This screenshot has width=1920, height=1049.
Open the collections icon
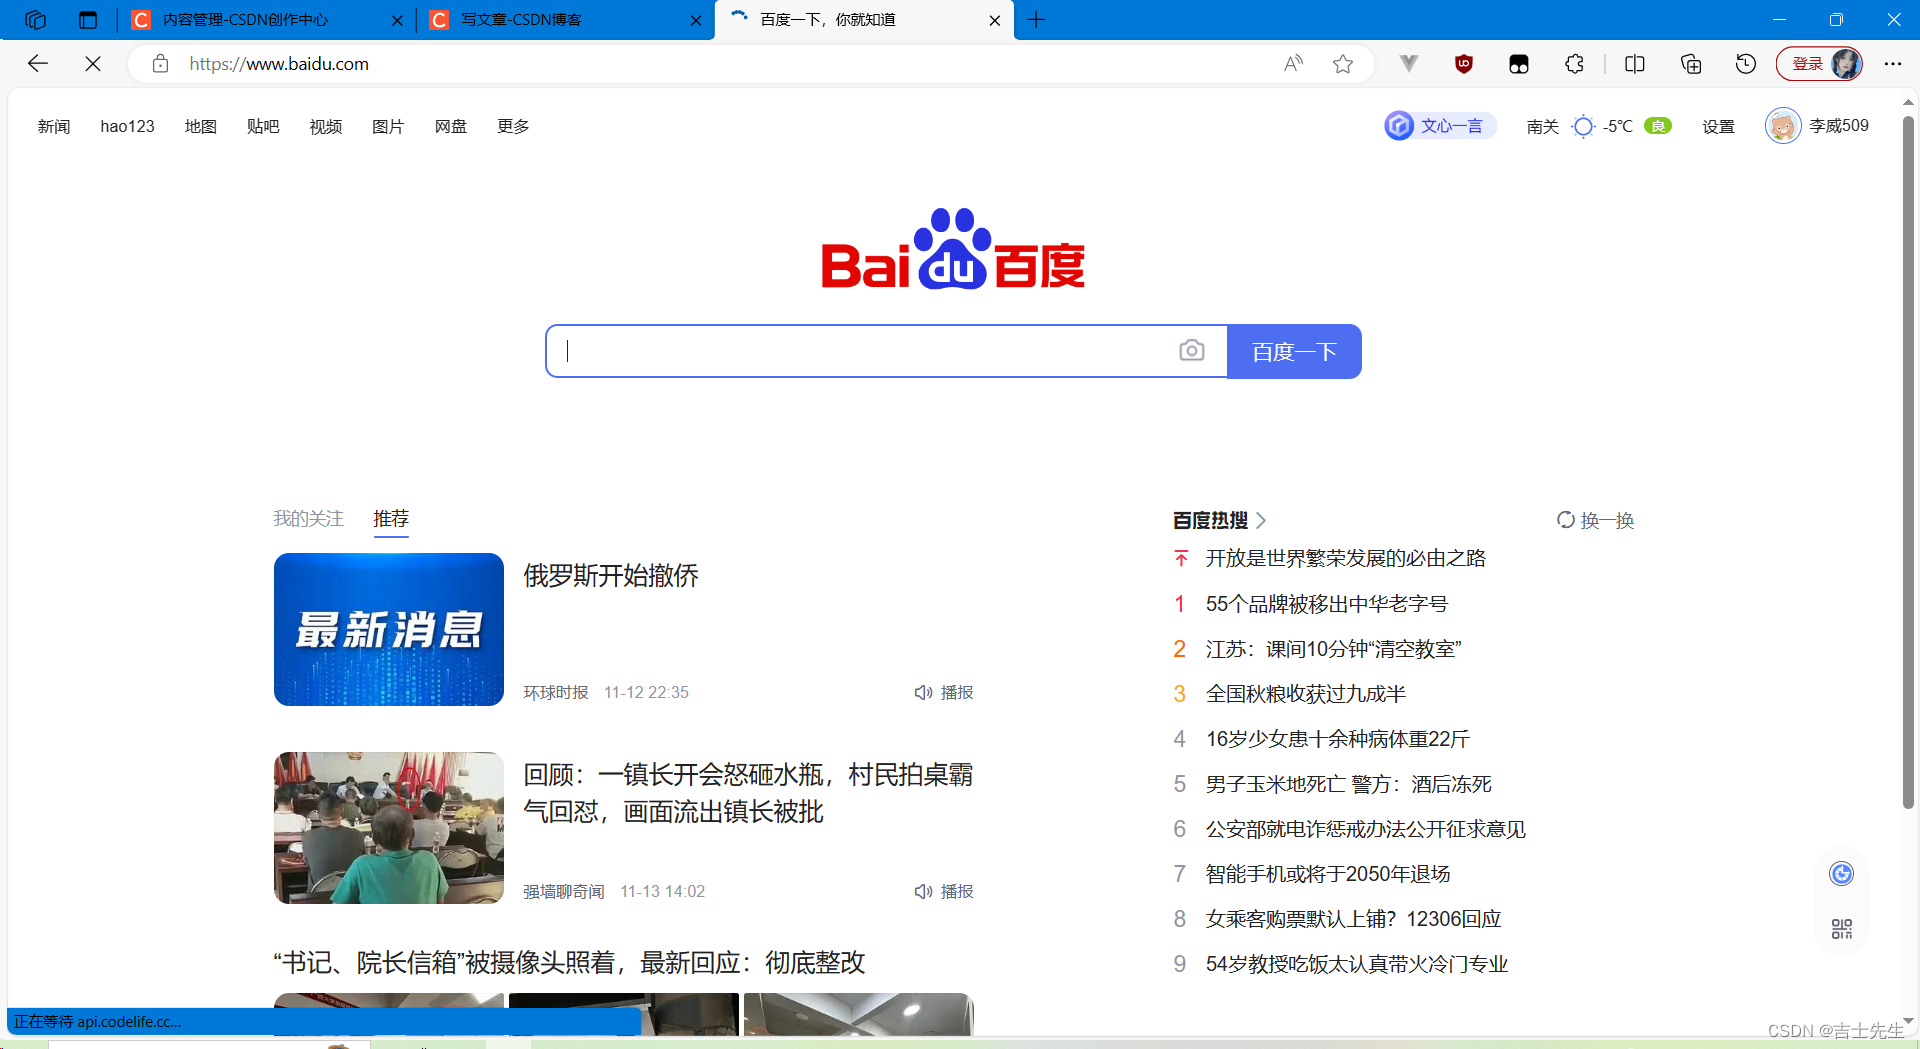coord(1691,64)
